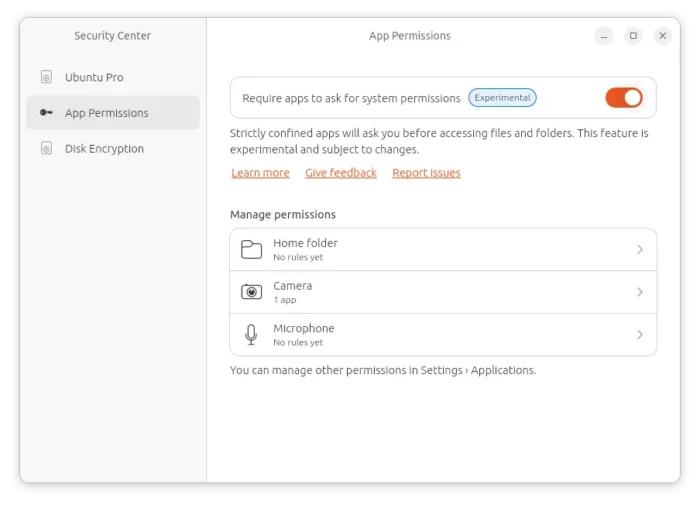Disable the require apps permissions switch
This screenshot has height=505, width=700.
624,98
